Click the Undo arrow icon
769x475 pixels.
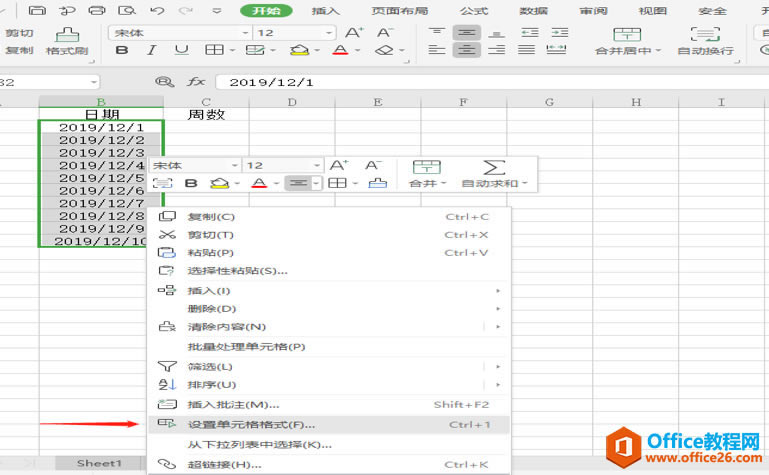tap(157, 10)
